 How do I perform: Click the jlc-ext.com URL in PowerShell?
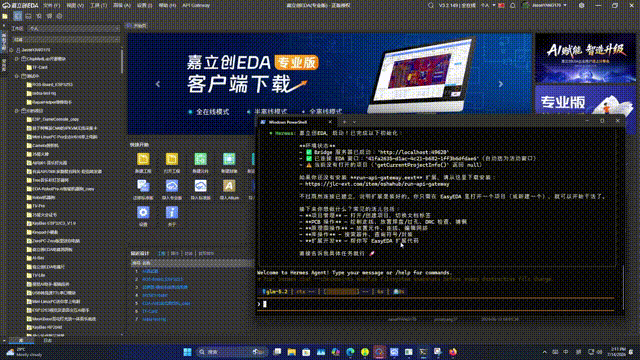tap(377, 184)
